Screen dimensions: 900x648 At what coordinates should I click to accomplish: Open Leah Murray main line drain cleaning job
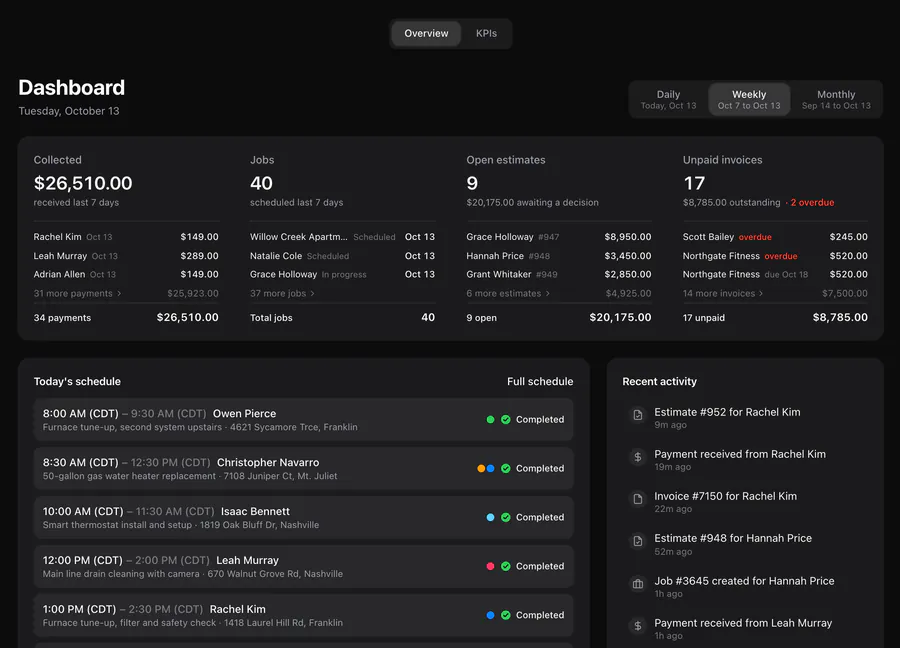click(x=304, y=566)
